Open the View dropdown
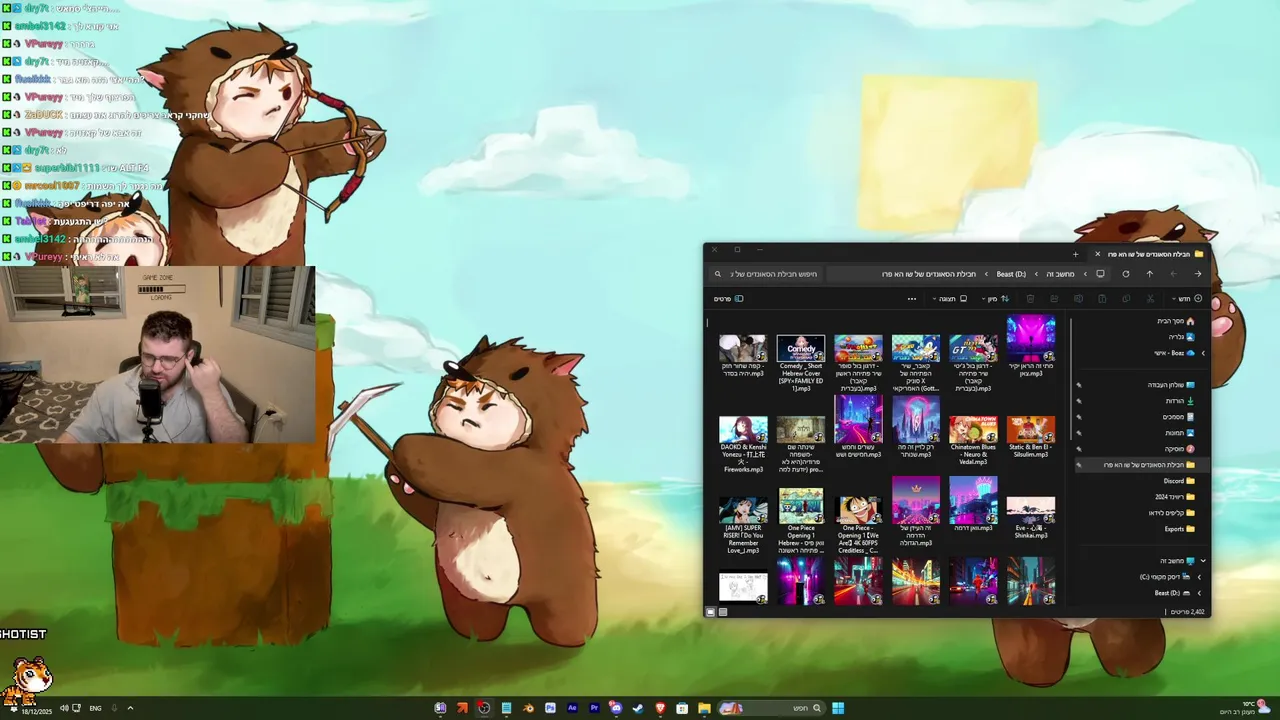 tap(950, 299)
